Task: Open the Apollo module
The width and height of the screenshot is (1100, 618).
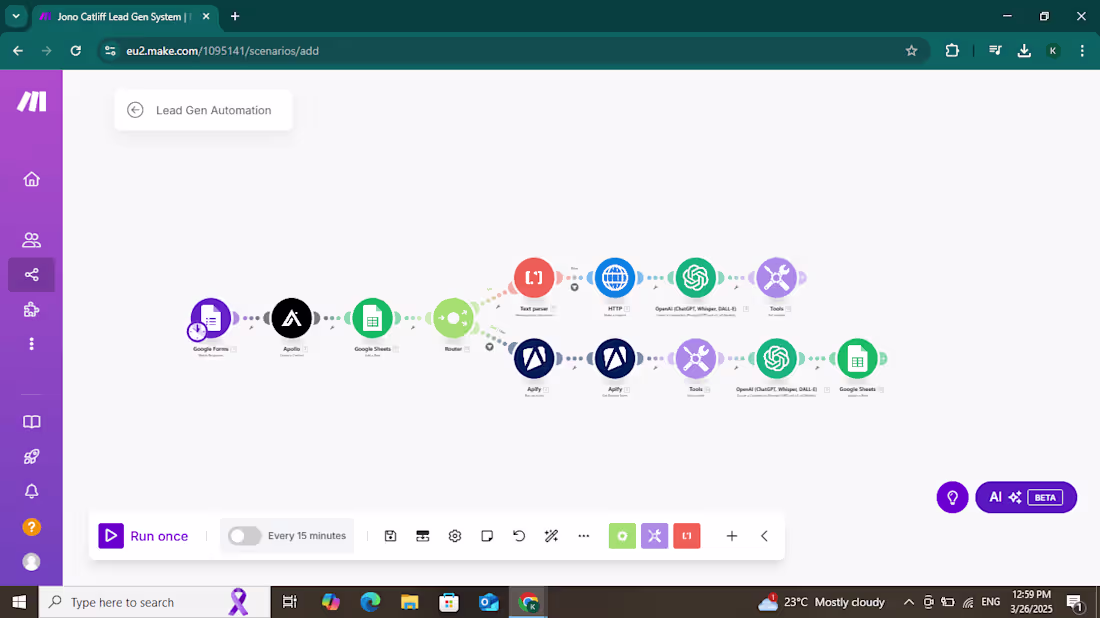Action: [x=292, y=318]
